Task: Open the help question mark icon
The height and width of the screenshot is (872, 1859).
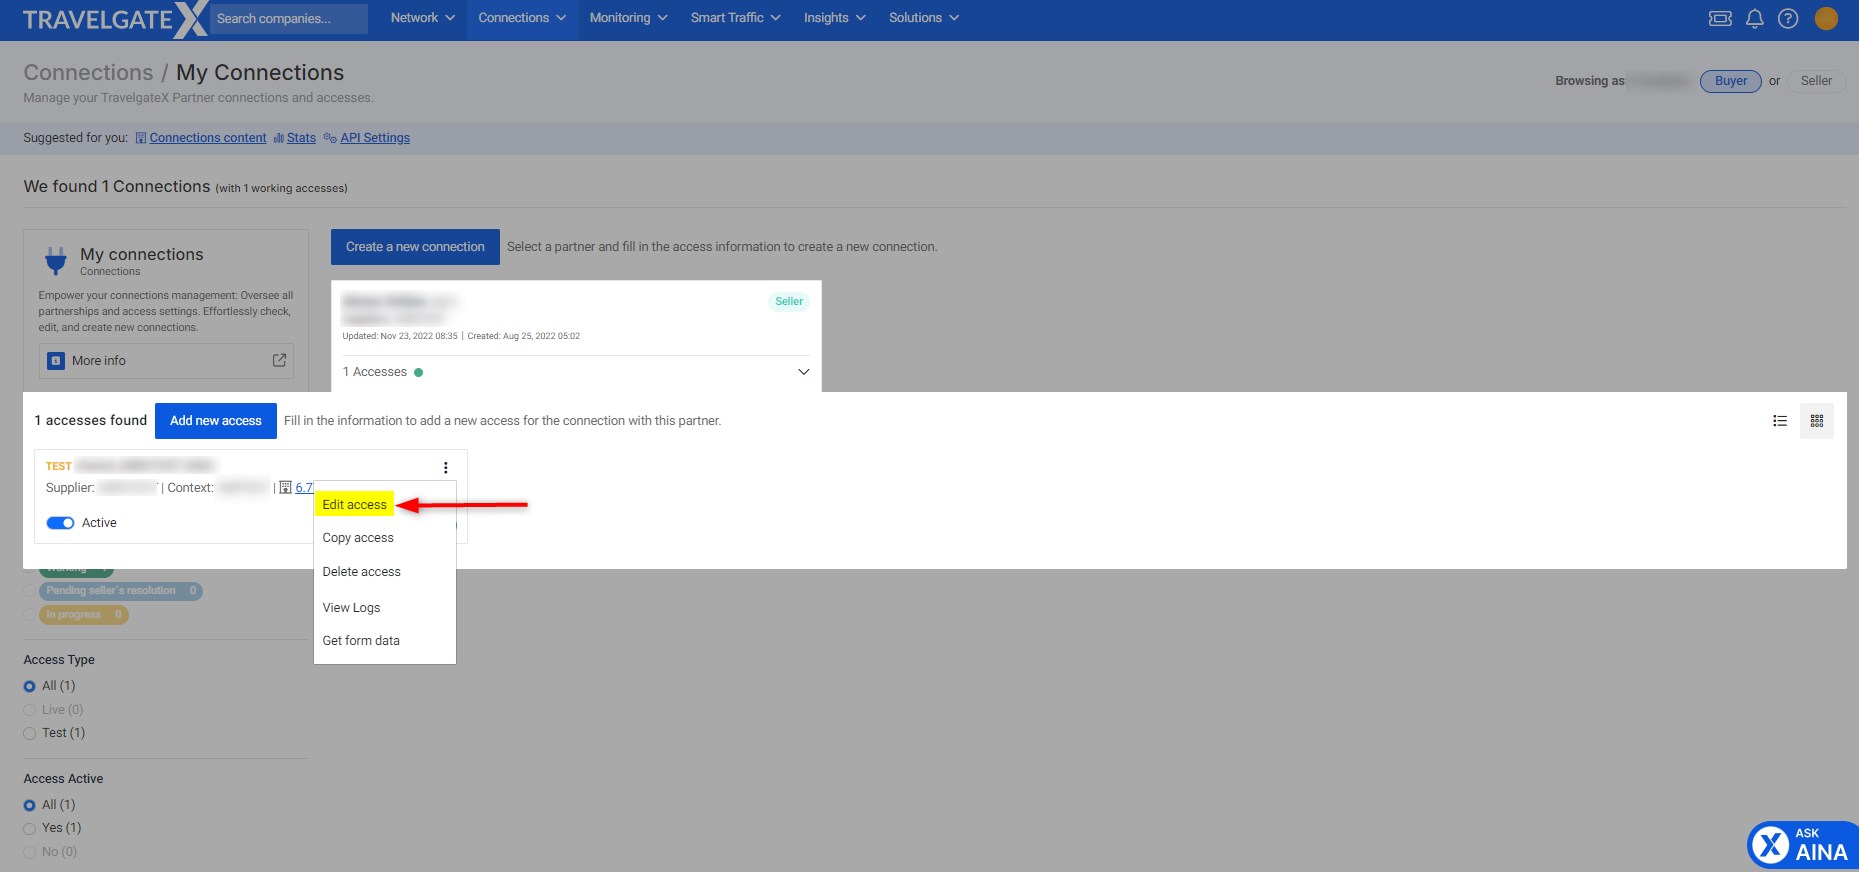Action: (1788, 18)
